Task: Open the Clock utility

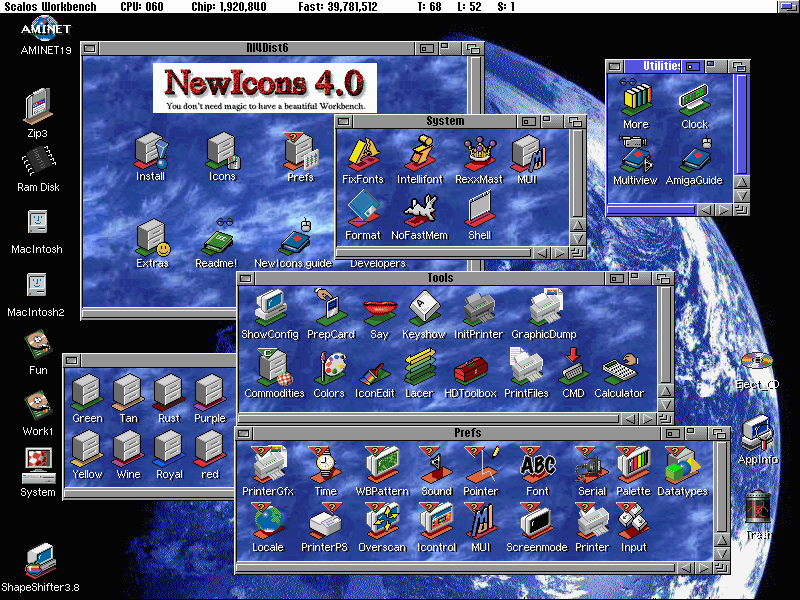Action: (694, 100)
